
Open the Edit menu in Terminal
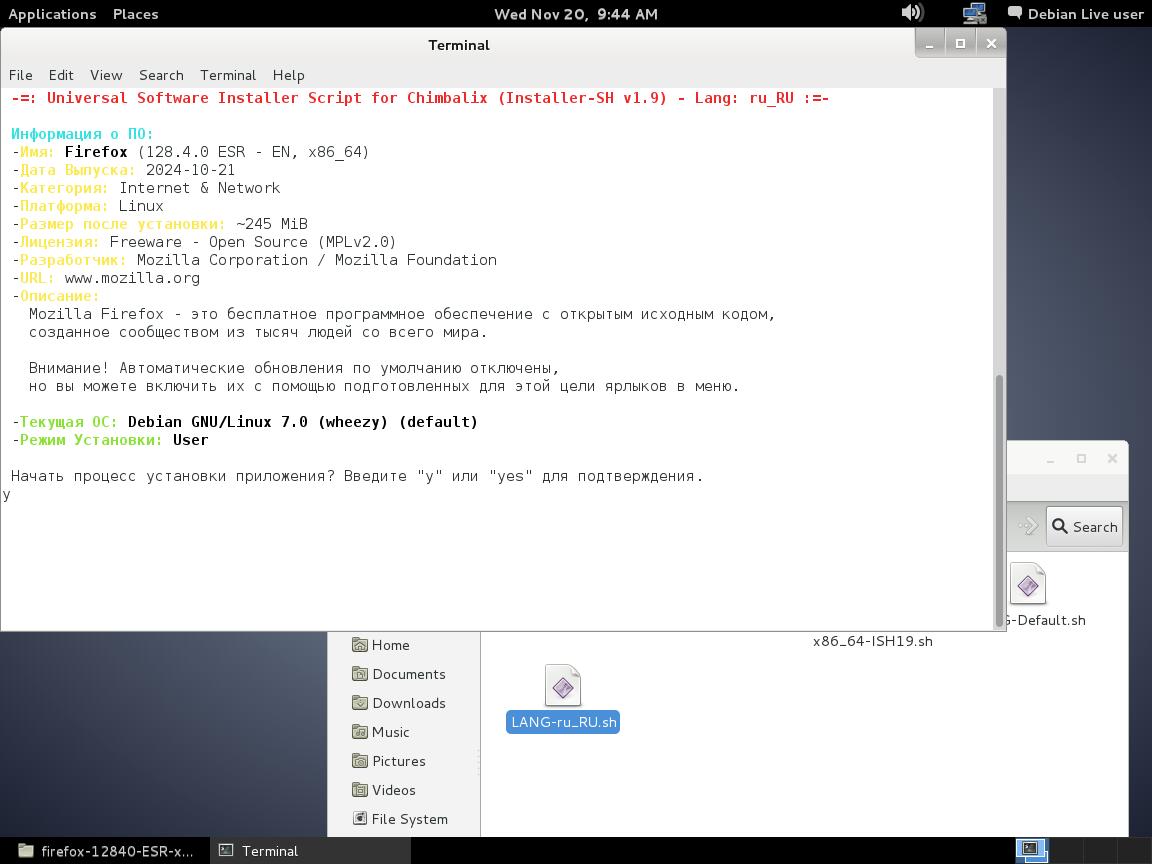[x=61, y=75]
